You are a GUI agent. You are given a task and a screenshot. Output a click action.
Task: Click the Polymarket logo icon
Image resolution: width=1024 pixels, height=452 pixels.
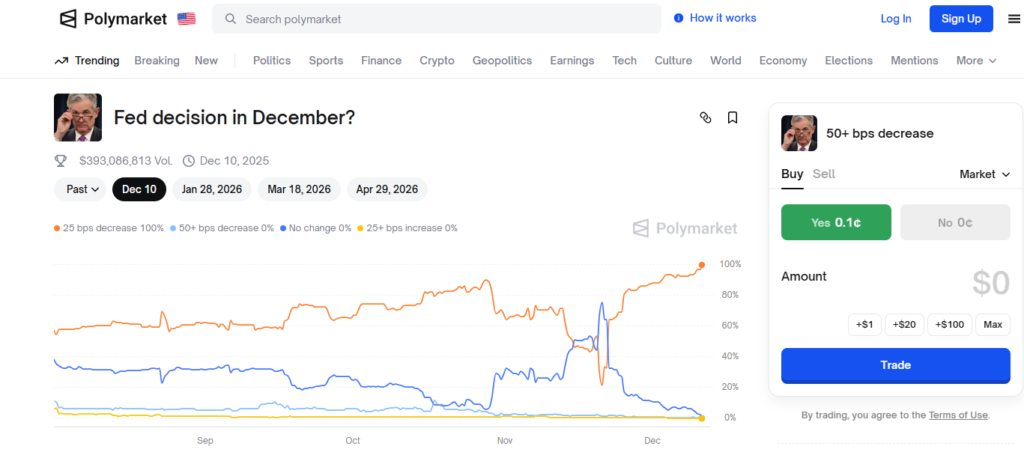click(x=68, y=19)
